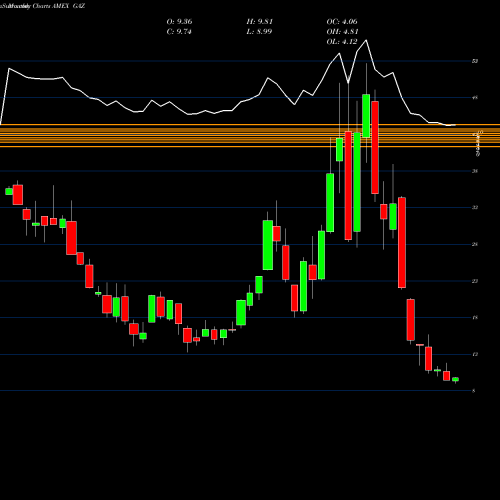Click the open price "O: 9.36"

coord(179,22)
